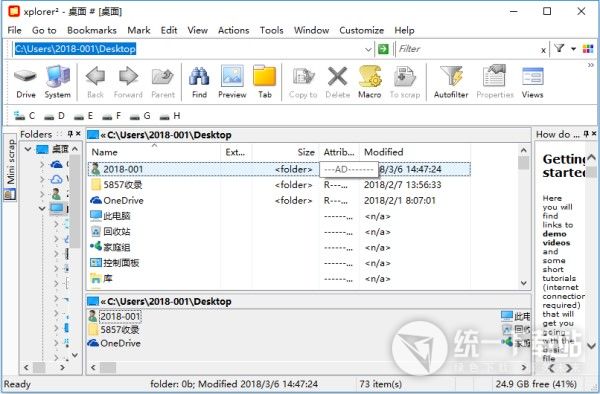
Task: Open the Properties toolbar icon
Action: [x=495, y=82]
